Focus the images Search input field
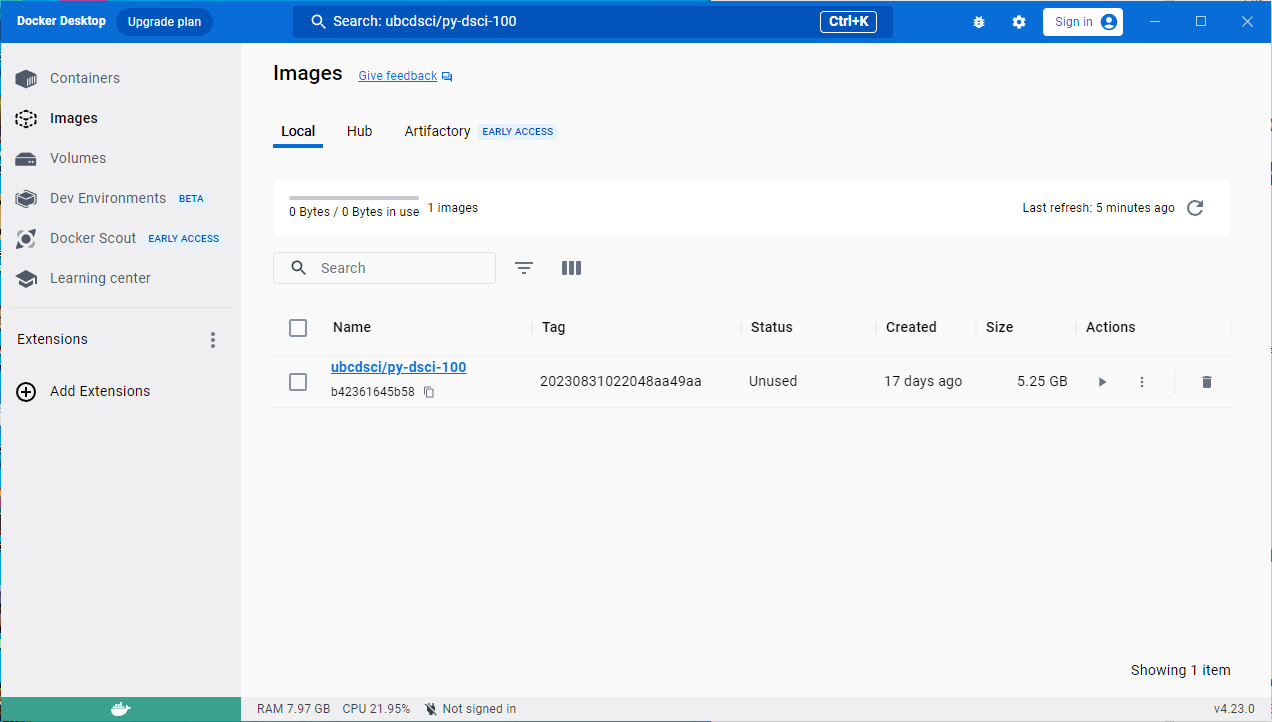 tap(384, 268)
